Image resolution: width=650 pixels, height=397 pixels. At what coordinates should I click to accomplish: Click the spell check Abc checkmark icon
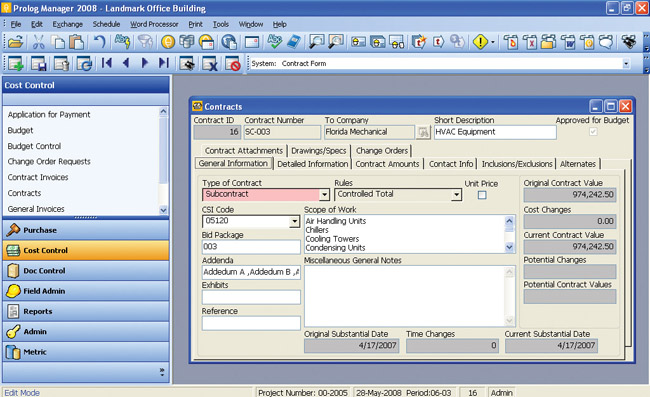(274, 41)
